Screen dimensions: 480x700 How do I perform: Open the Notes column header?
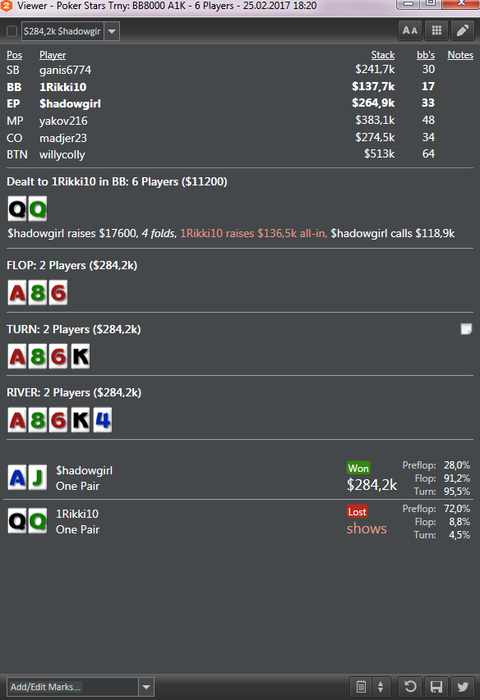click(x=460, y=55)
